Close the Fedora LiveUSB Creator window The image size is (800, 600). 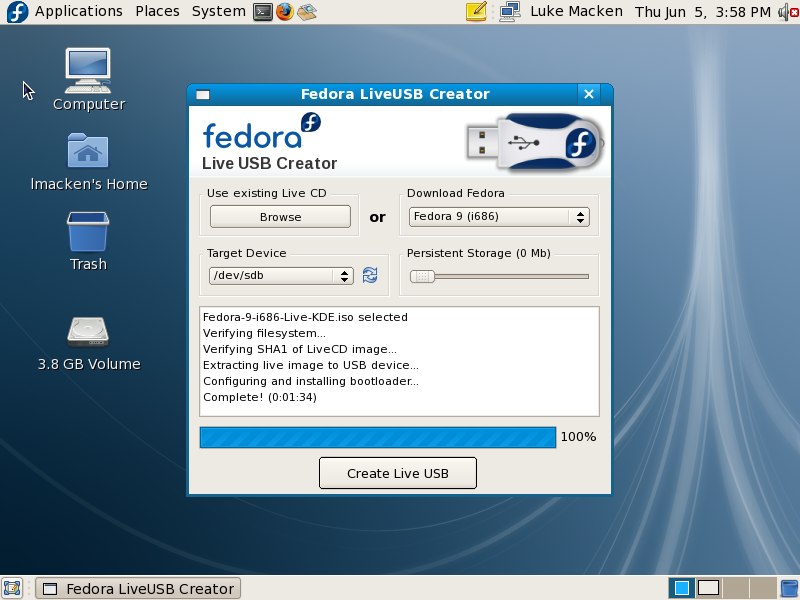click(x=589, y=94)
